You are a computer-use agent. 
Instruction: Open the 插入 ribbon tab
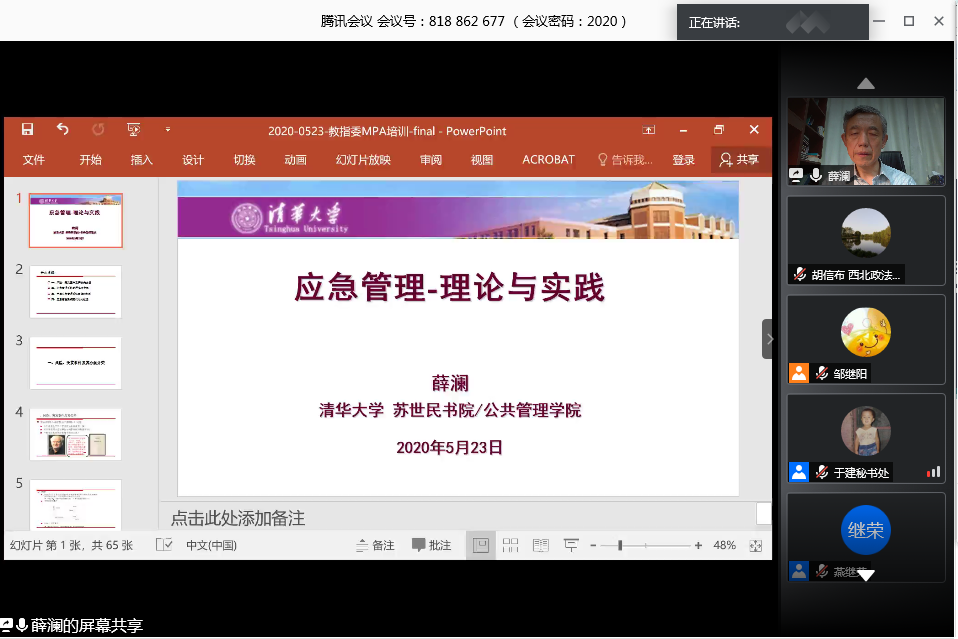[141, 160]
